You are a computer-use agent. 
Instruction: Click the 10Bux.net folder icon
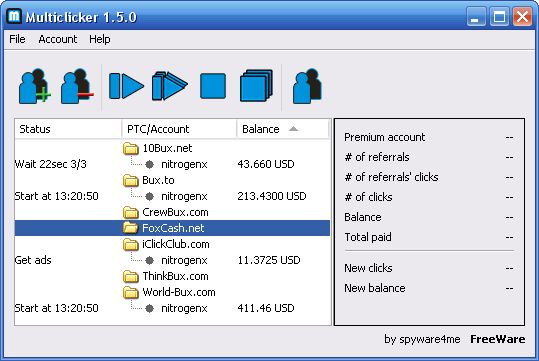click(x=131, y=149)
